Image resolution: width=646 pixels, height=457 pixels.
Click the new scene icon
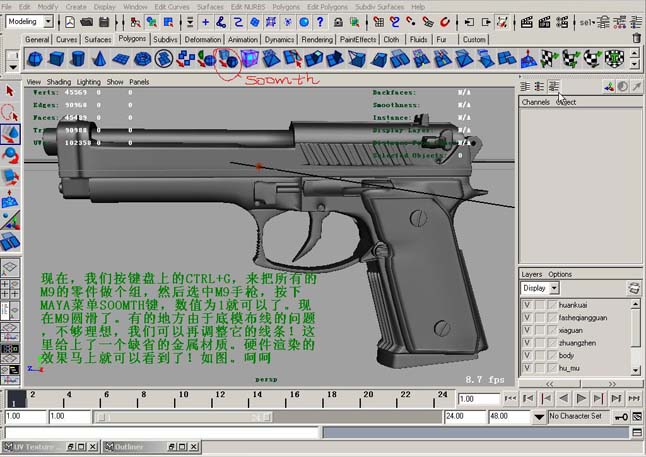(70, 22)
